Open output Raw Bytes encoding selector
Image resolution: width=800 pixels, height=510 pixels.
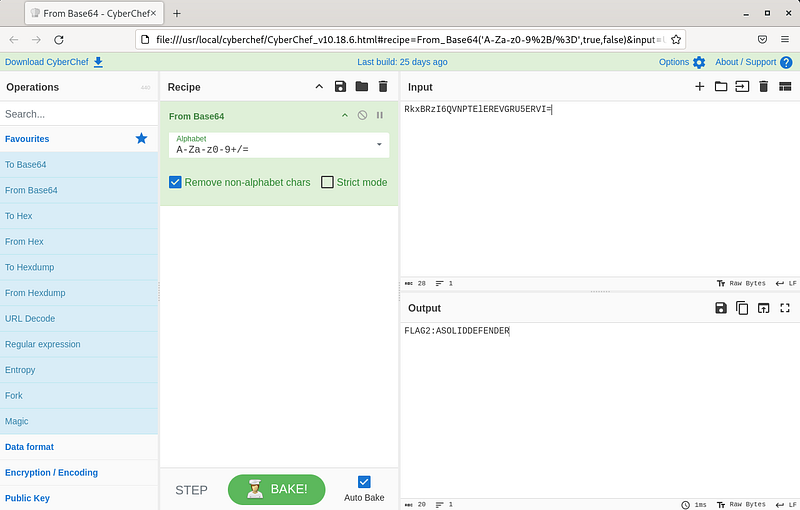[741, 504]
